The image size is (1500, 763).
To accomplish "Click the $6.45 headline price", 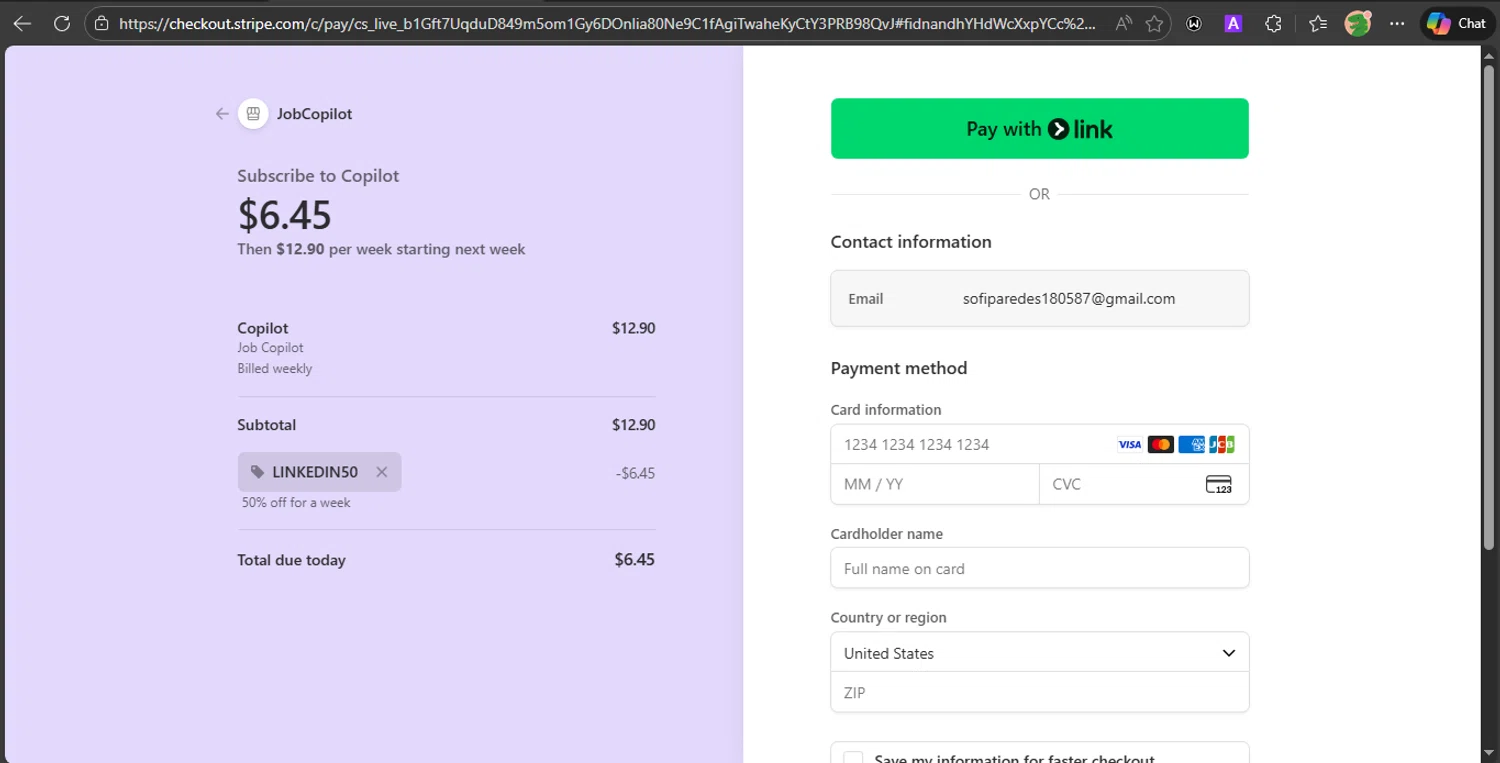I will pos(284,215).
